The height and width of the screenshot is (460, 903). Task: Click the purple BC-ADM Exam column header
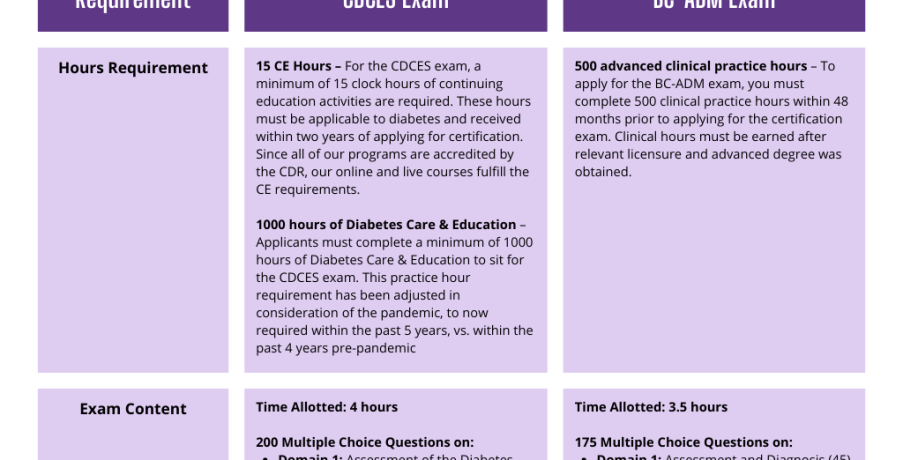[x=714, y=10]
